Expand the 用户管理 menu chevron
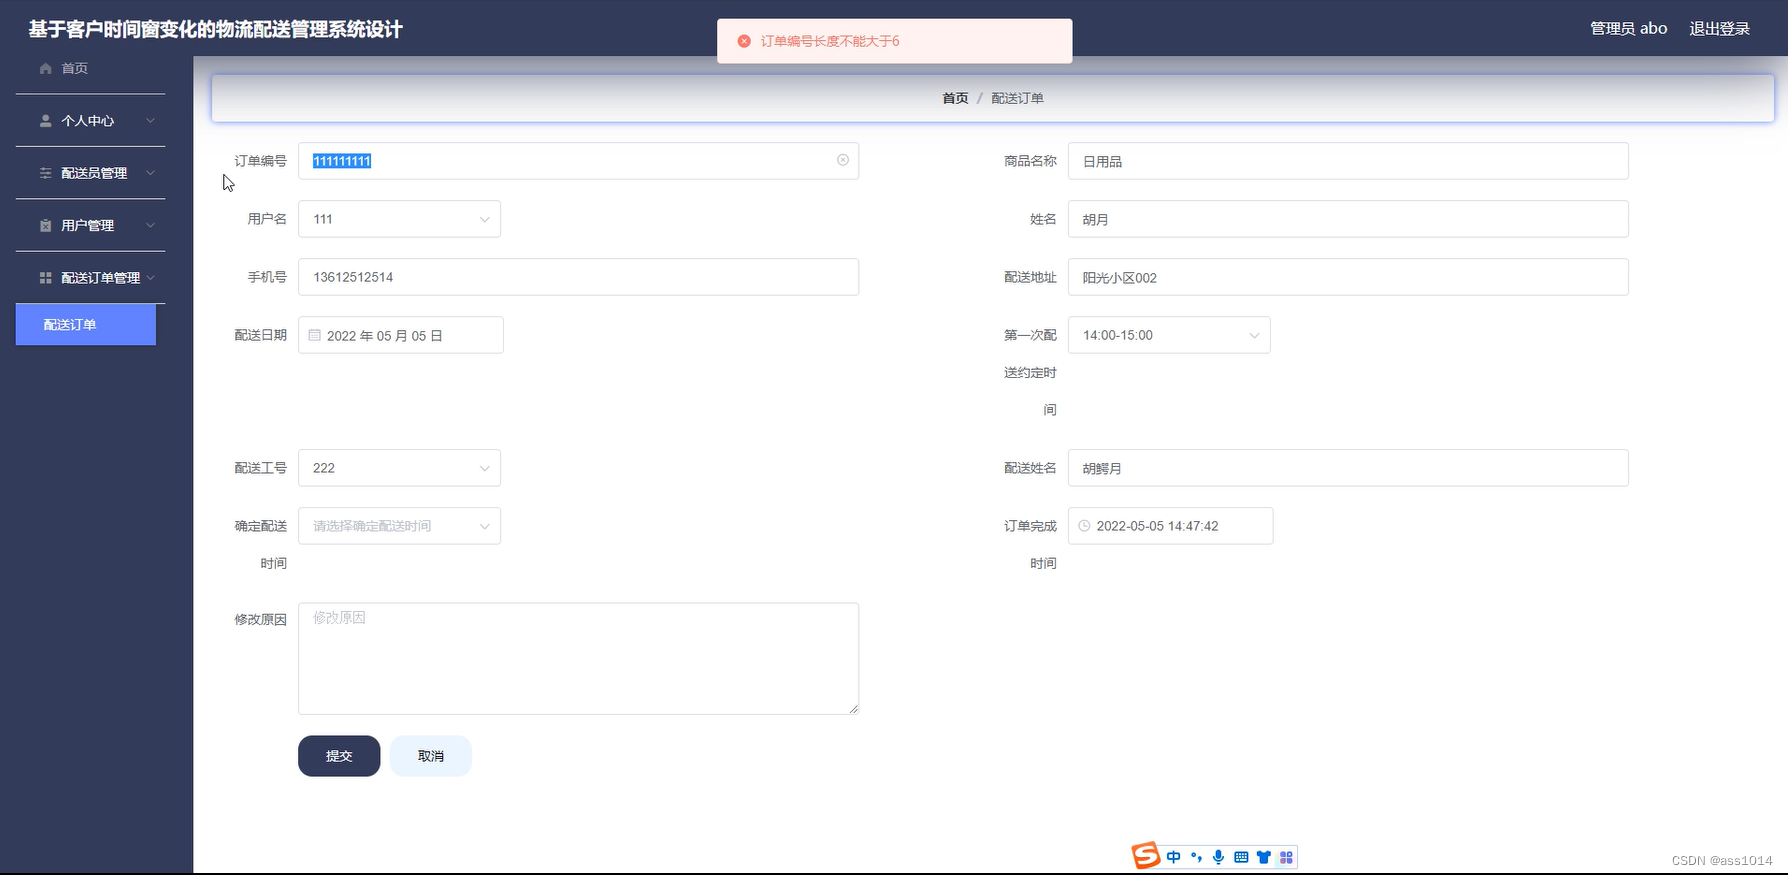This screenshot has height=875, width=1788. click(x=150, y=226)
